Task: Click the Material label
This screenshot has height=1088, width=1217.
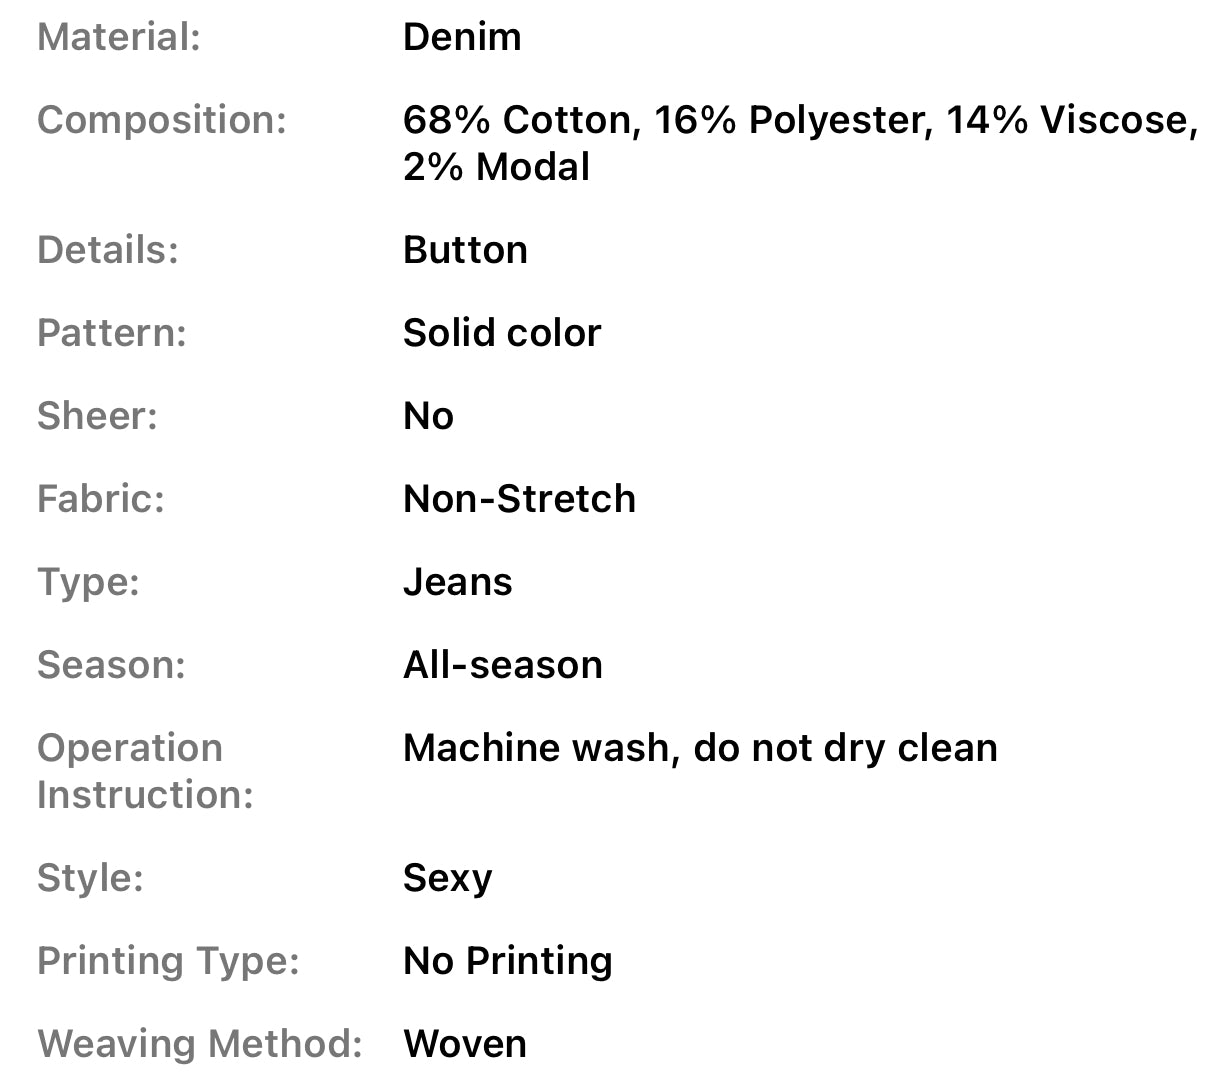Action: click(x=118, y=37)
